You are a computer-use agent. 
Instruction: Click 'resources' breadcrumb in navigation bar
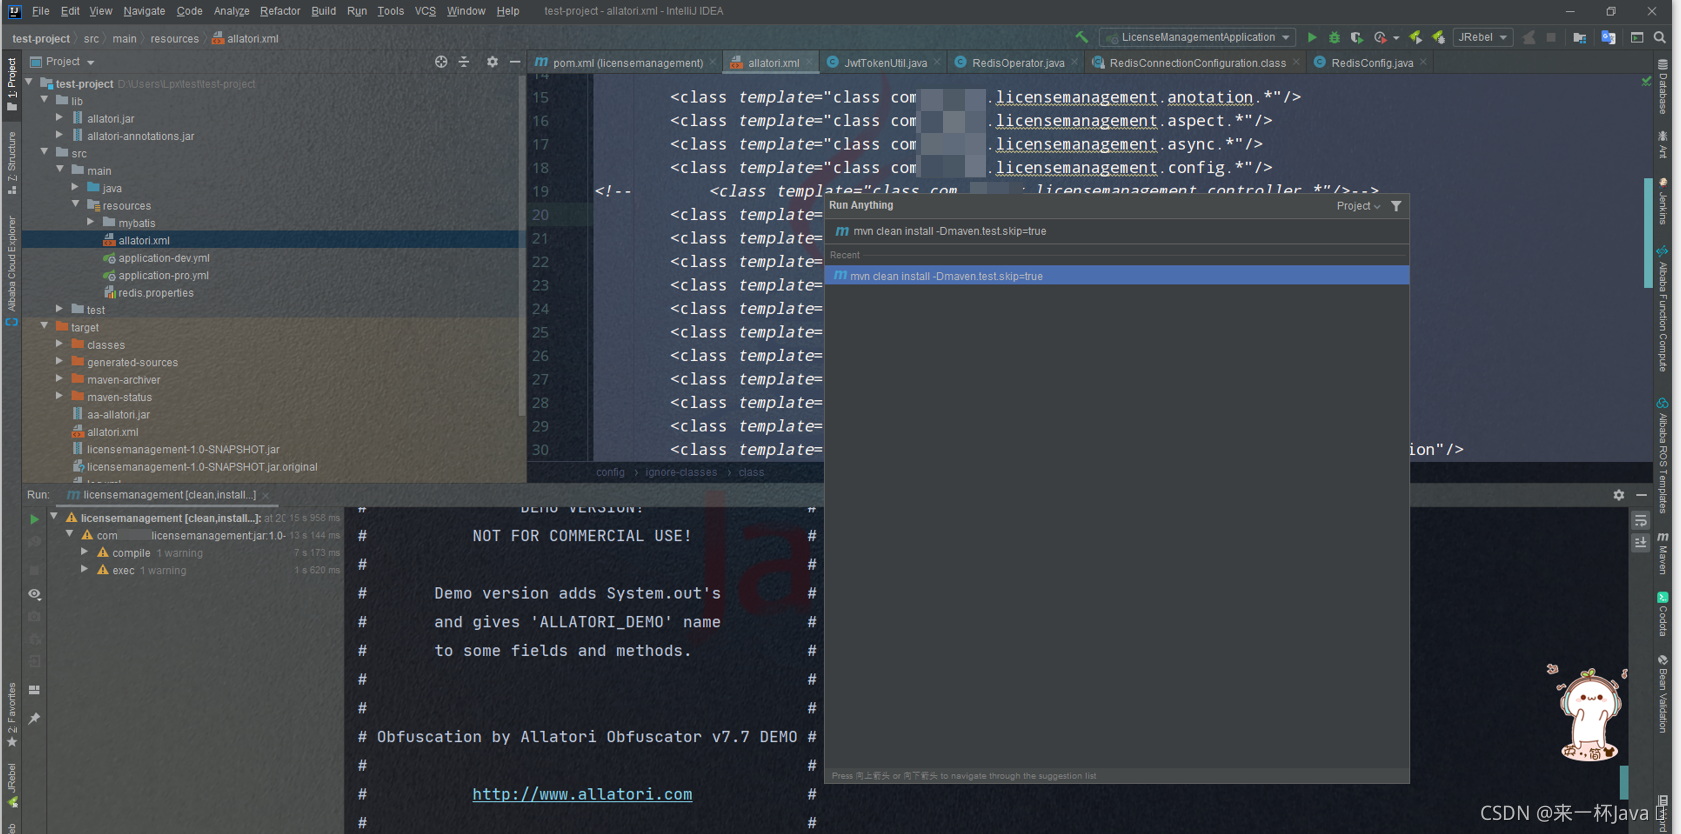(x=175, y=39)
